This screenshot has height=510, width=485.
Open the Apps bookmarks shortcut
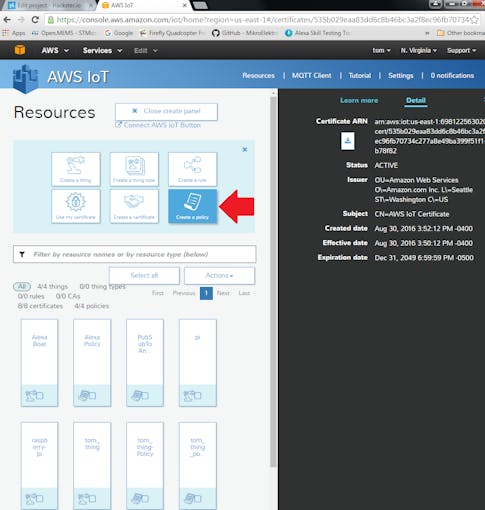tap(14, 33)
